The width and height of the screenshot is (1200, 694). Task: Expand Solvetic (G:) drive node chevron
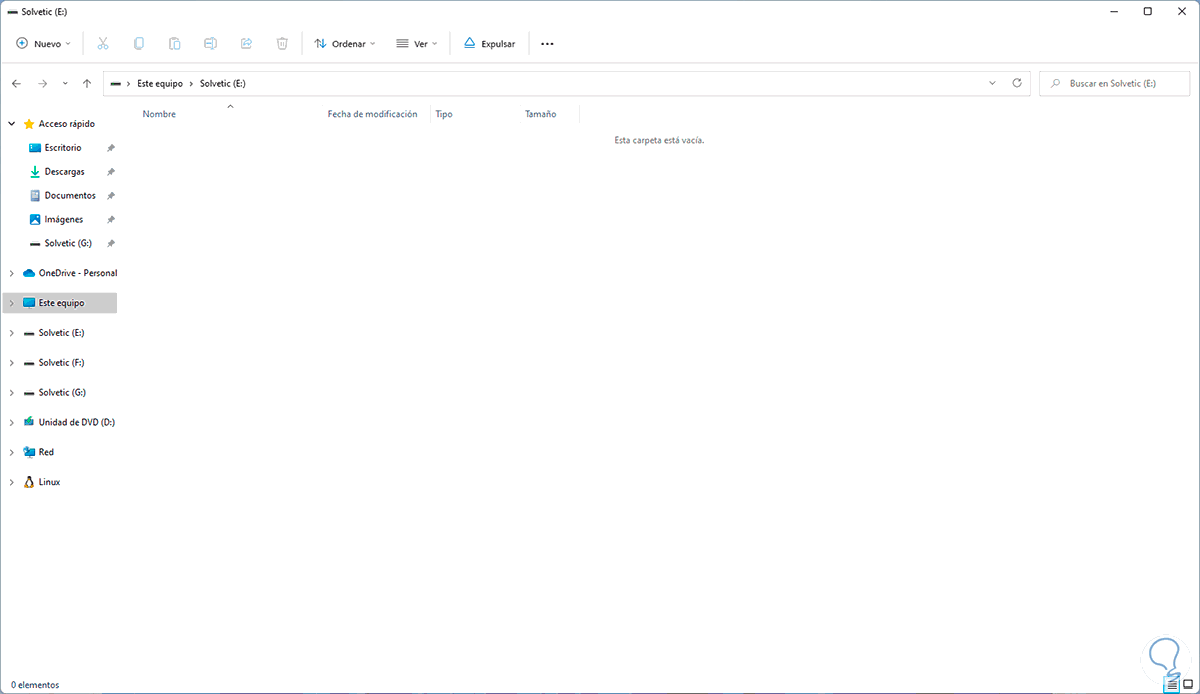[x=11, y=393]
